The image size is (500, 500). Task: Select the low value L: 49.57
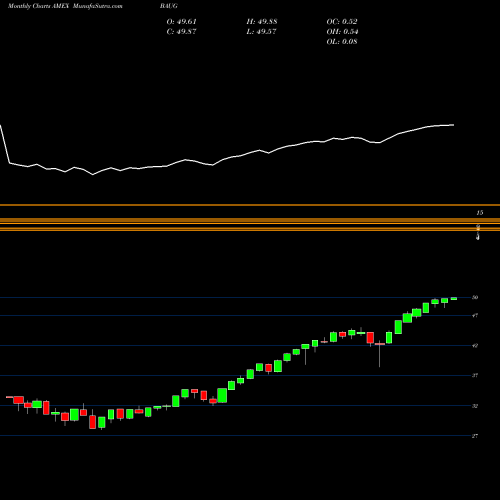[262, 32]
